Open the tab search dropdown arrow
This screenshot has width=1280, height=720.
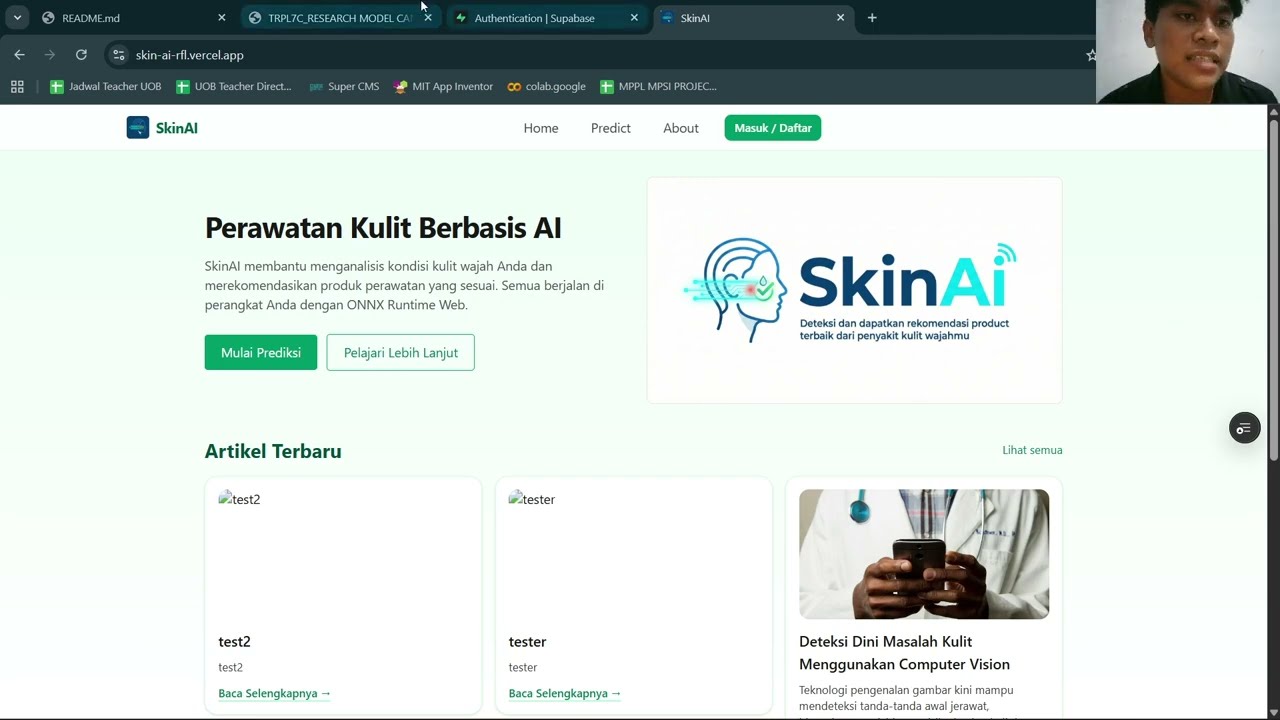(17, 18)
